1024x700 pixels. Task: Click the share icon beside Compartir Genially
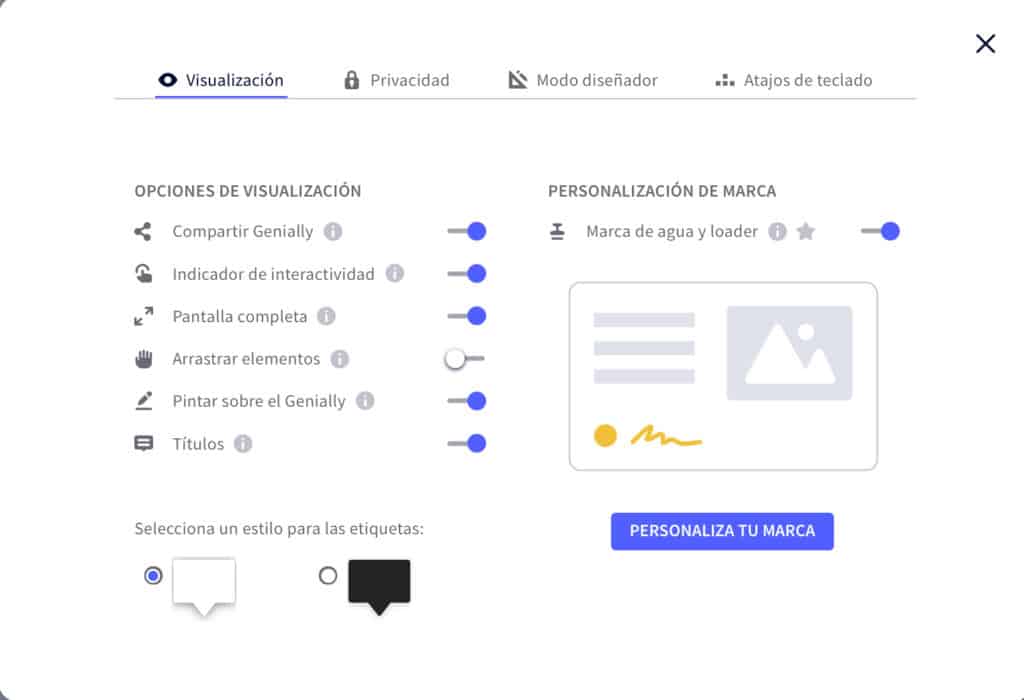pyautogui.click(x=143, y=231)
